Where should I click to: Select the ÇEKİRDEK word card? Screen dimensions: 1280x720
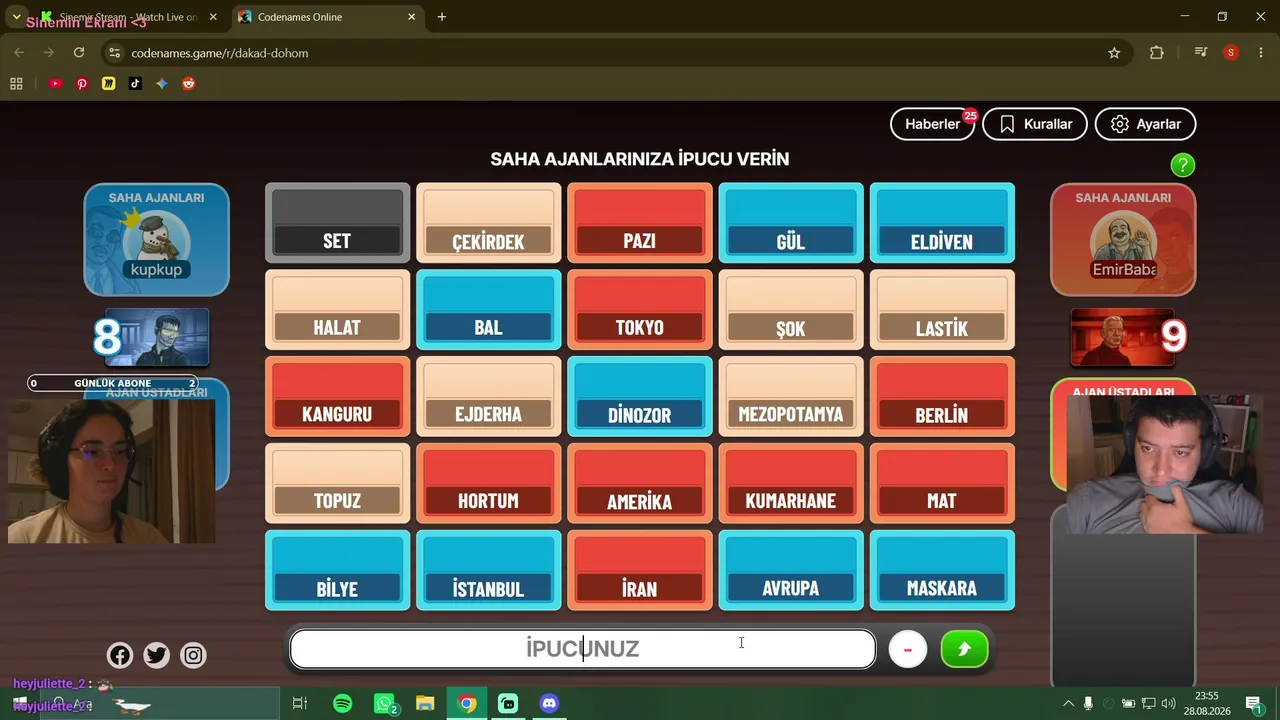[x=489, y=223]
